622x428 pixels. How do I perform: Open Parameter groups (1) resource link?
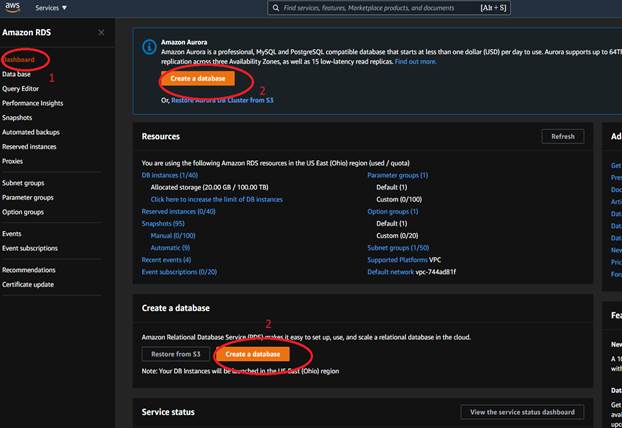tap(397, 175)
